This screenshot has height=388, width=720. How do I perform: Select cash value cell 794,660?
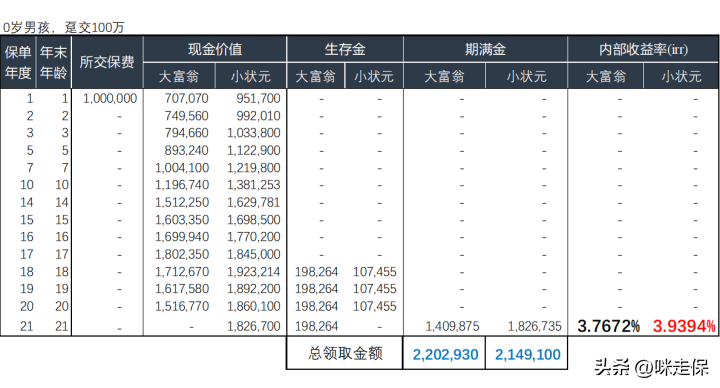point(187,133)
